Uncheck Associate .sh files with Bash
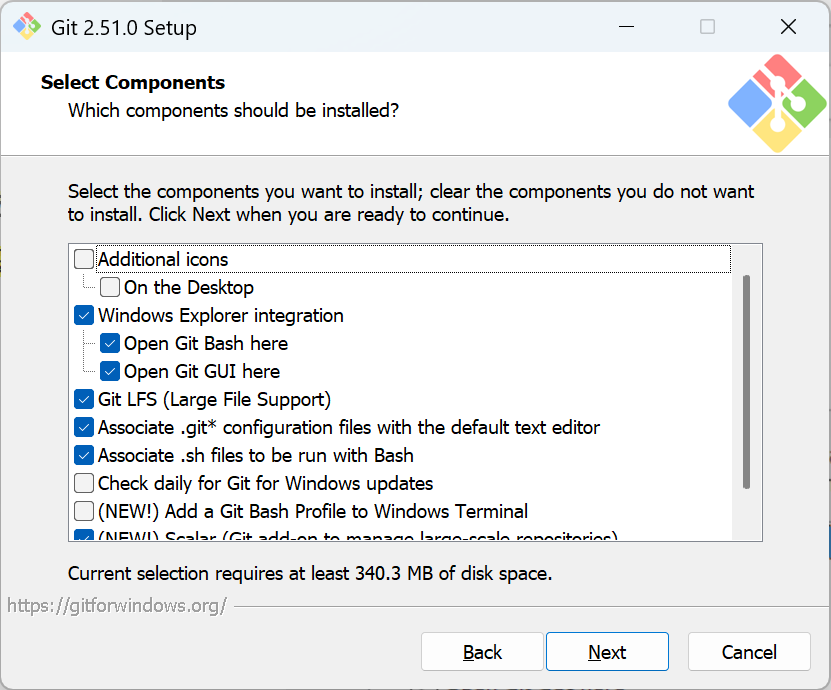This screenshot has width=831, height=690. pyautogui.click(x=84, y=455)
